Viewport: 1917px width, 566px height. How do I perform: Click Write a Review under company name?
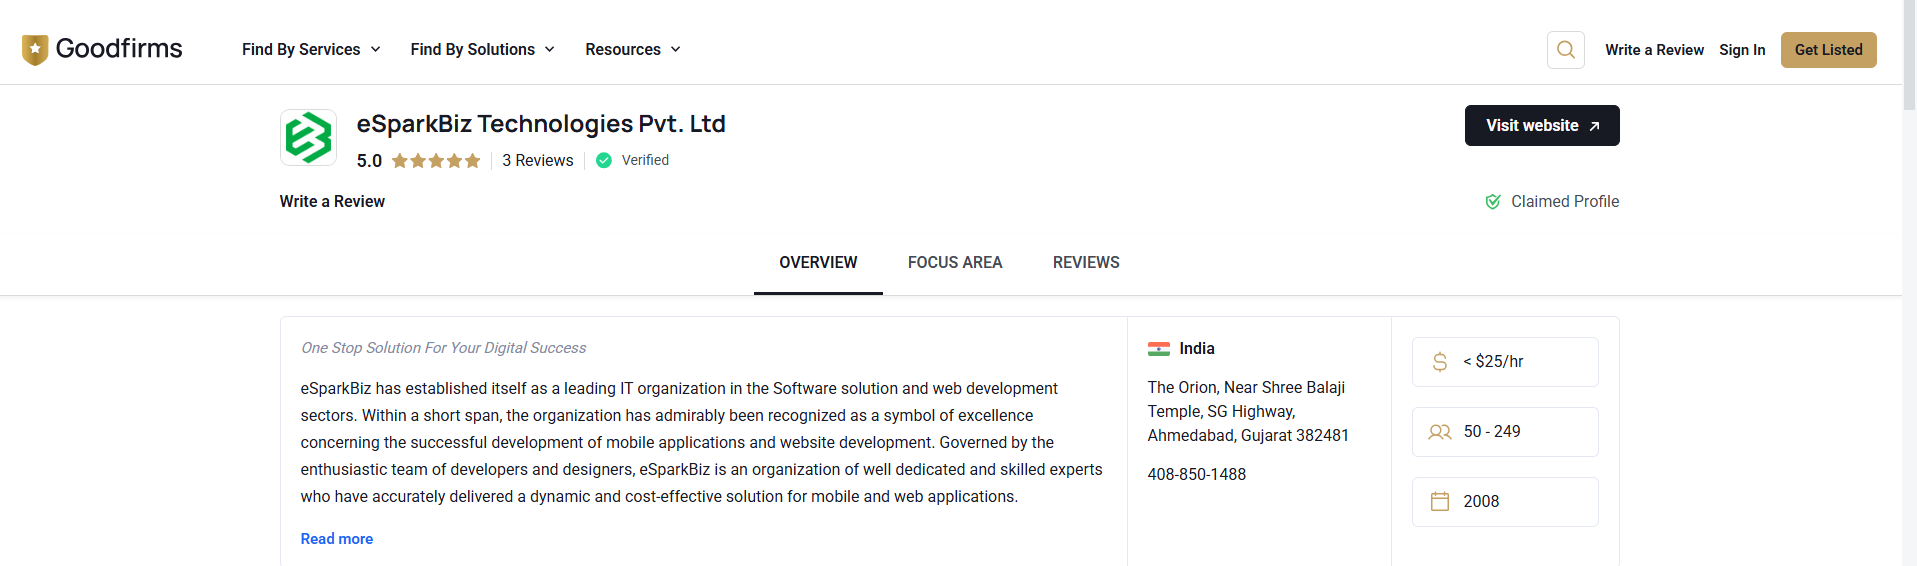pyautogui.click(x=332, y=202)
